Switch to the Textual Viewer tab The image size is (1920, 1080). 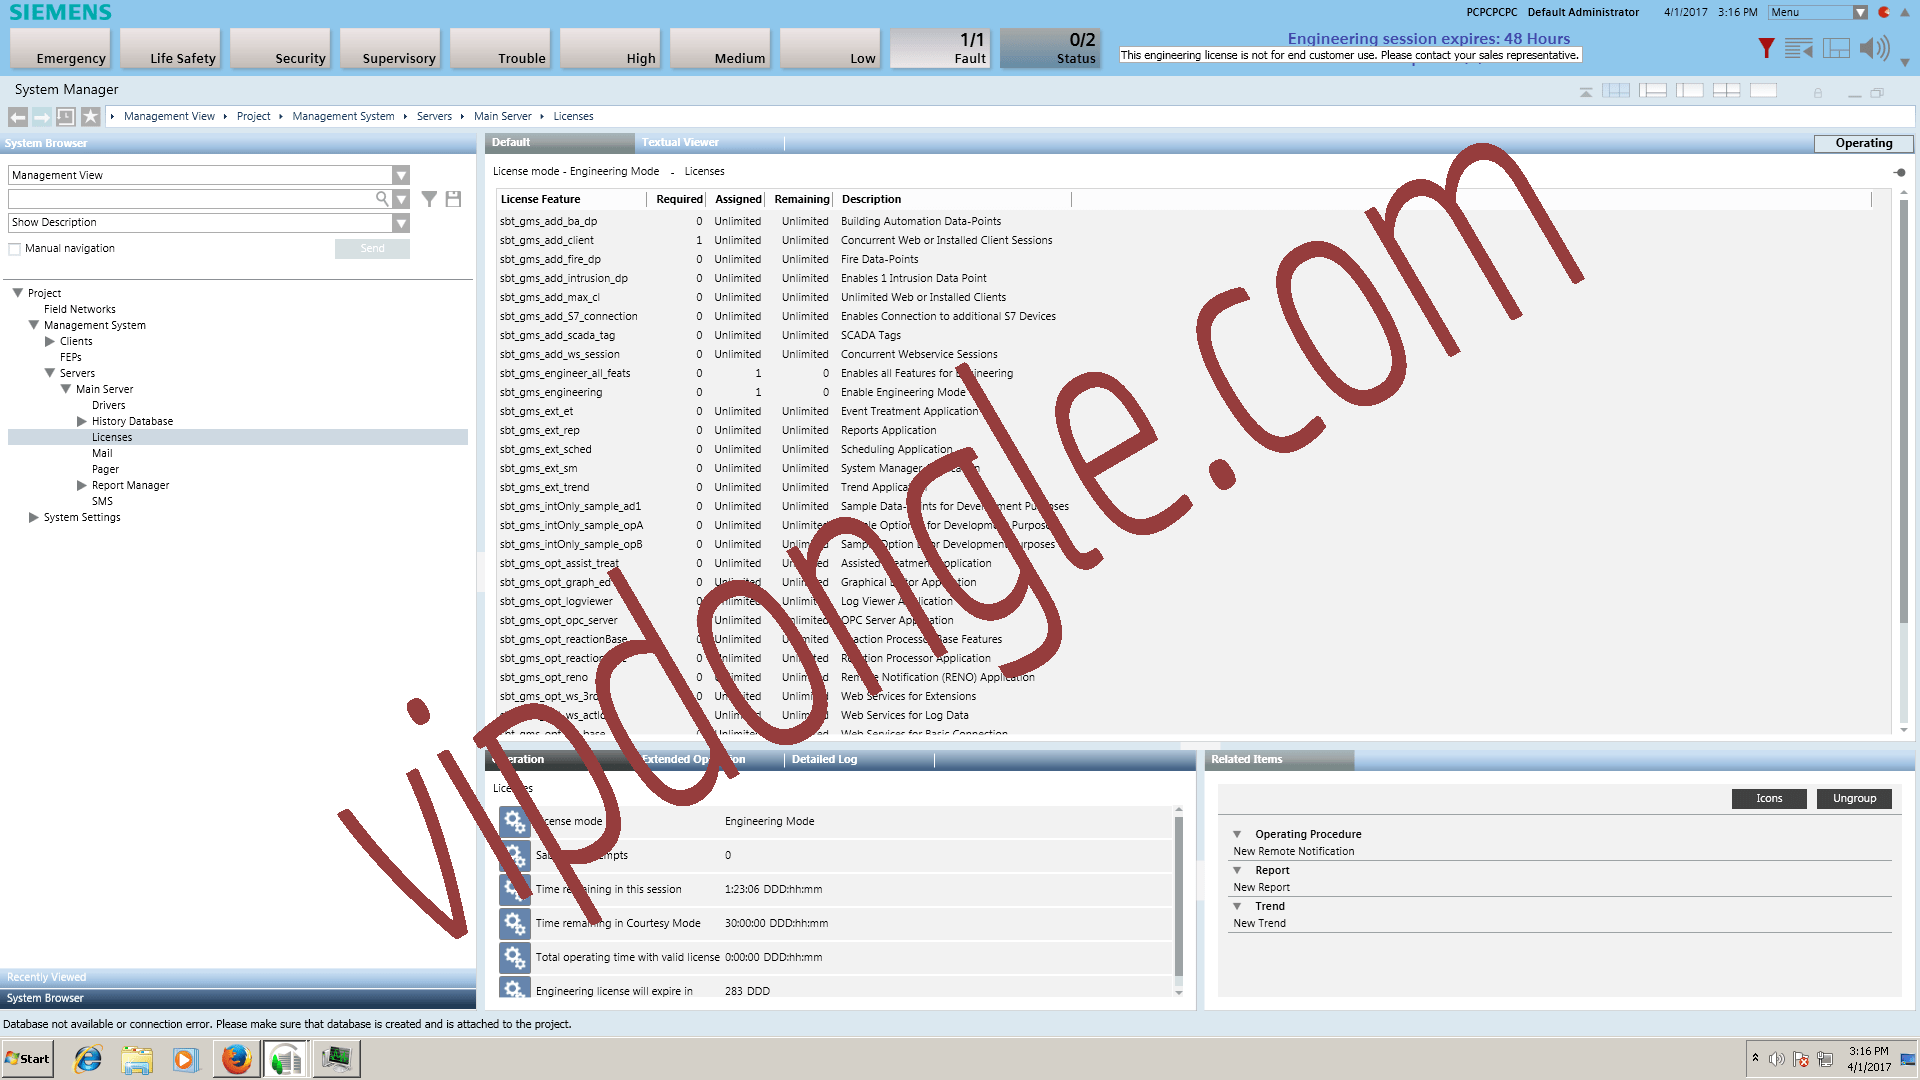[x=680, y=143]
